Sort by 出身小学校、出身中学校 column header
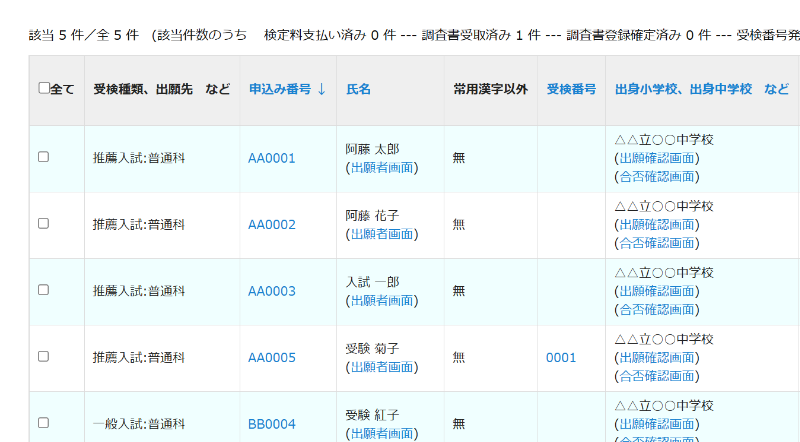This screenshot has height=442, width=800. point(683,89)
